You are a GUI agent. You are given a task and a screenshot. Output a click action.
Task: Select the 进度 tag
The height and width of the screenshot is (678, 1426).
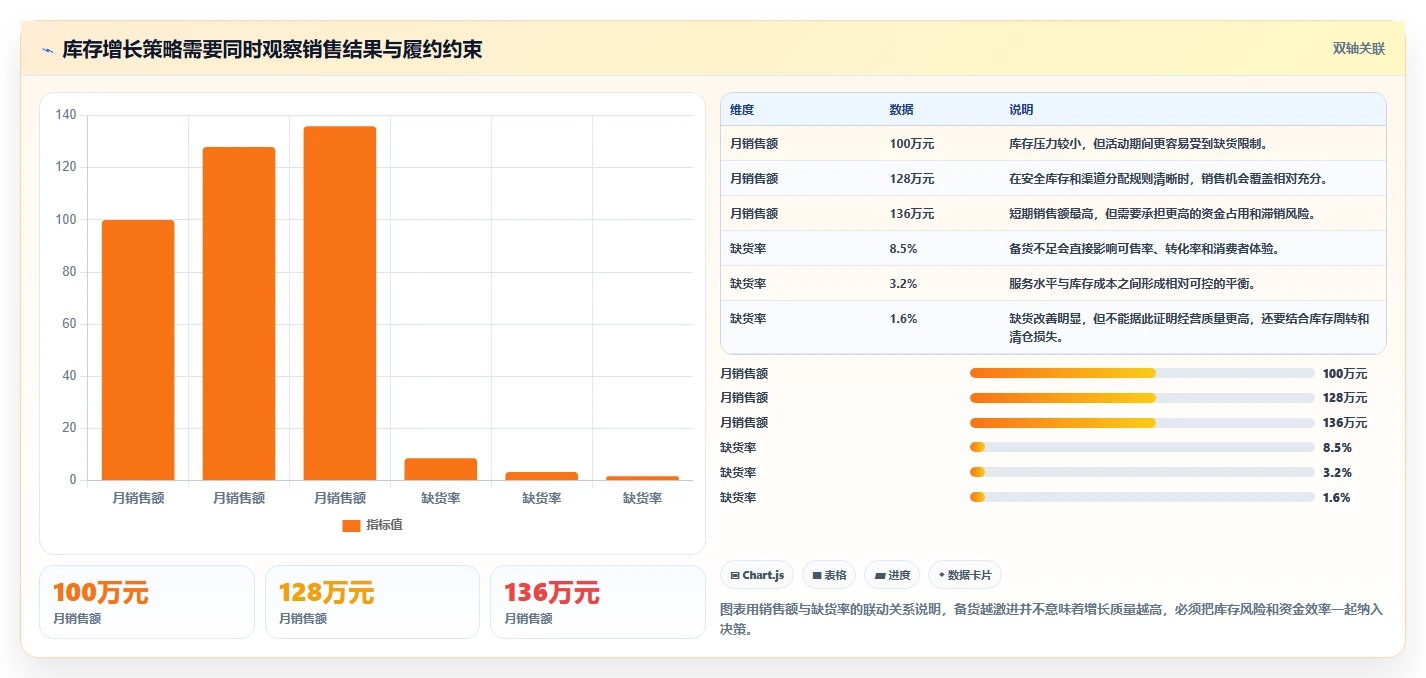pos(892,575)
